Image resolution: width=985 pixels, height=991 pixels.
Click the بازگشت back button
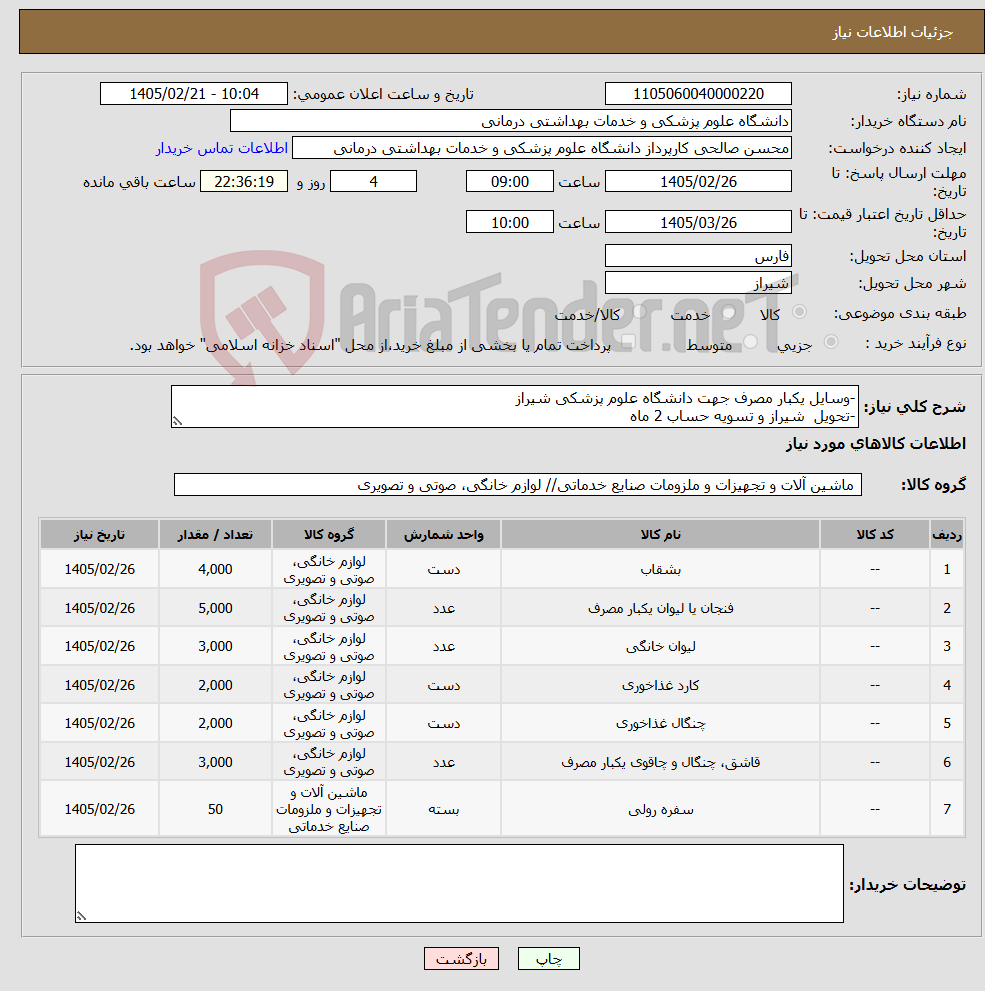(x=461, y=958)
